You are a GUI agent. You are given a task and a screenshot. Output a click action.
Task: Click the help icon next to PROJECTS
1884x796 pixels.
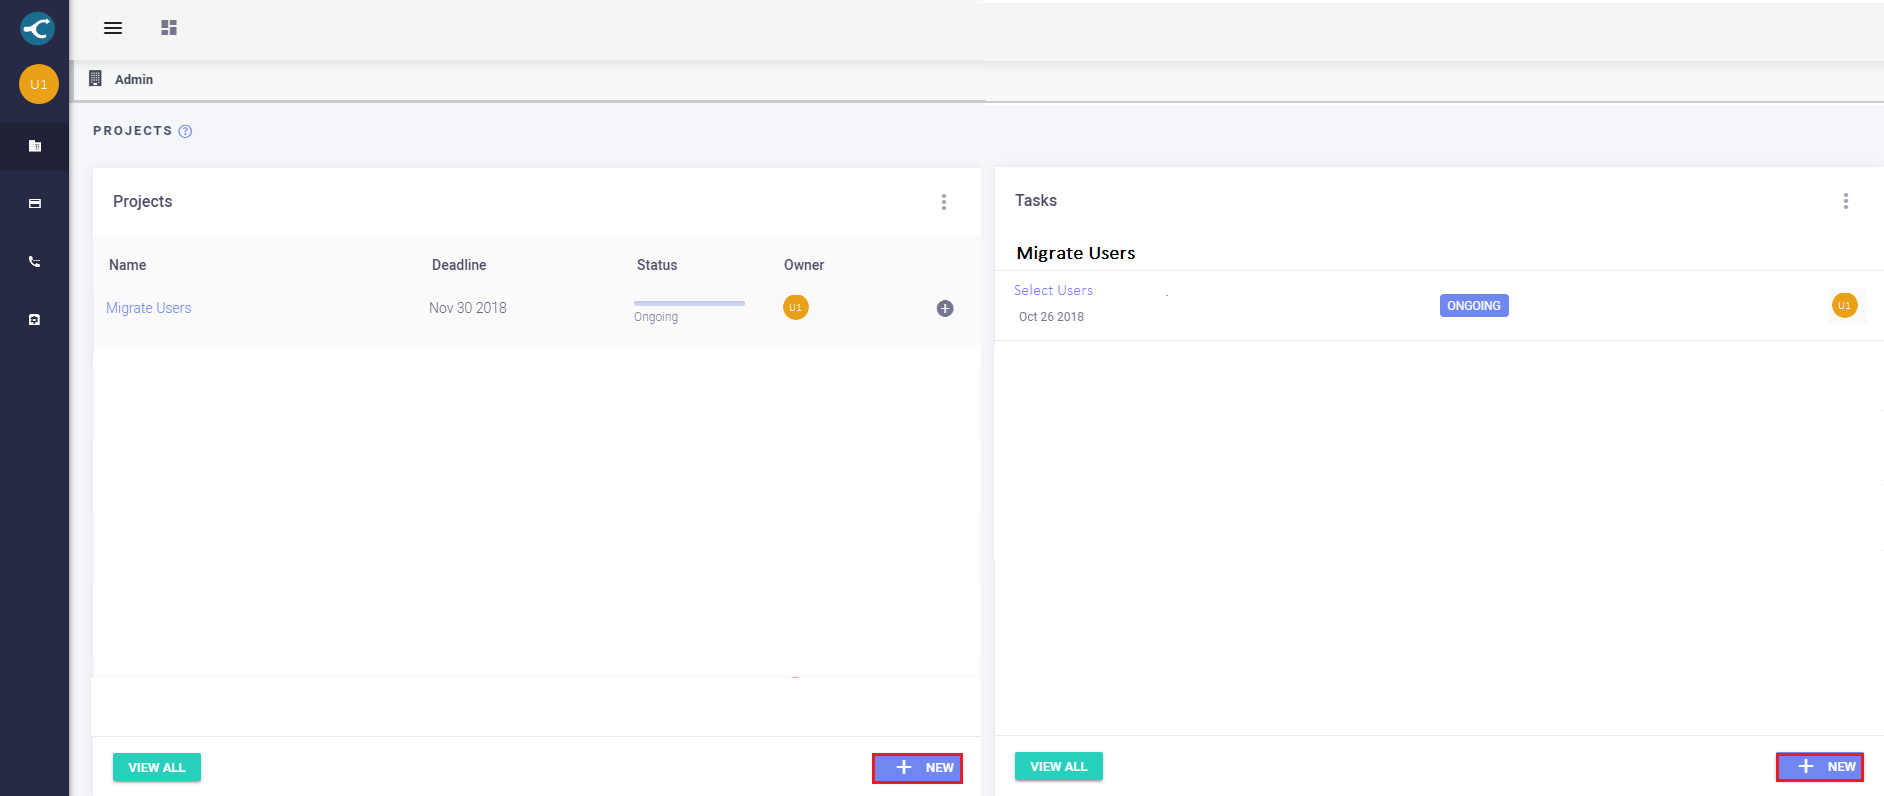[185, 131]
